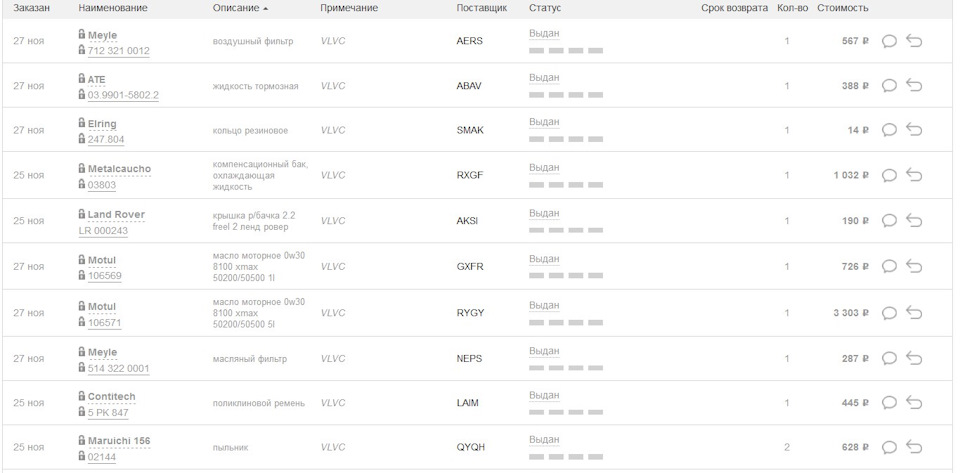The height and width of the screenshot is (473, 960).
Task: Expand Выдан status for the LAIM supplier row
Action: pos(543,396)
